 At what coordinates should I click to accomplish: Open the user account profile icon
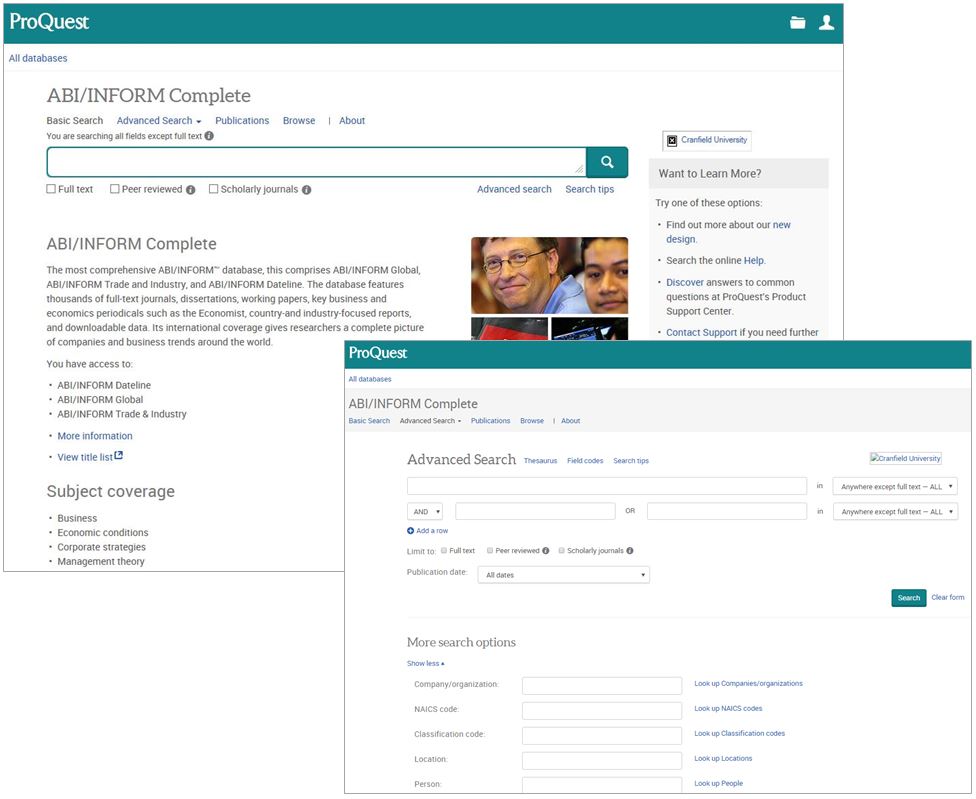826,23
